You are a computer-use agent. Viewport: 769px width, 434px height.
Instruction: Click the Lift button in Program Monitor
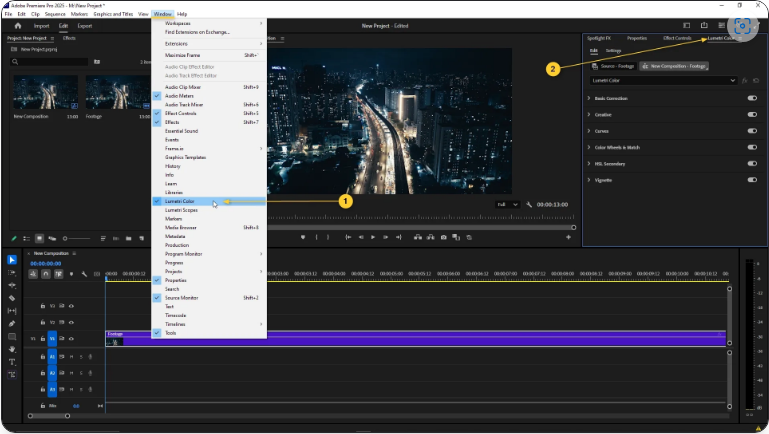tap(418, 237)
